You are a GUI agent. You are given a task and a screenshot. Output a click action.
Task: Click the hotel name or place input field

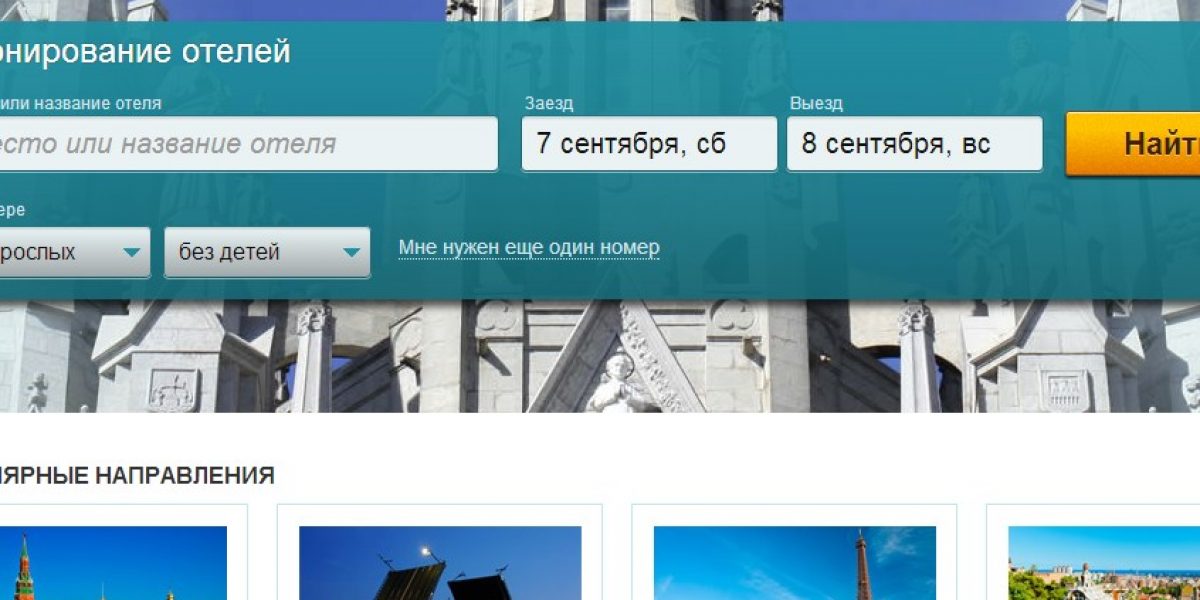pos(248,144)
